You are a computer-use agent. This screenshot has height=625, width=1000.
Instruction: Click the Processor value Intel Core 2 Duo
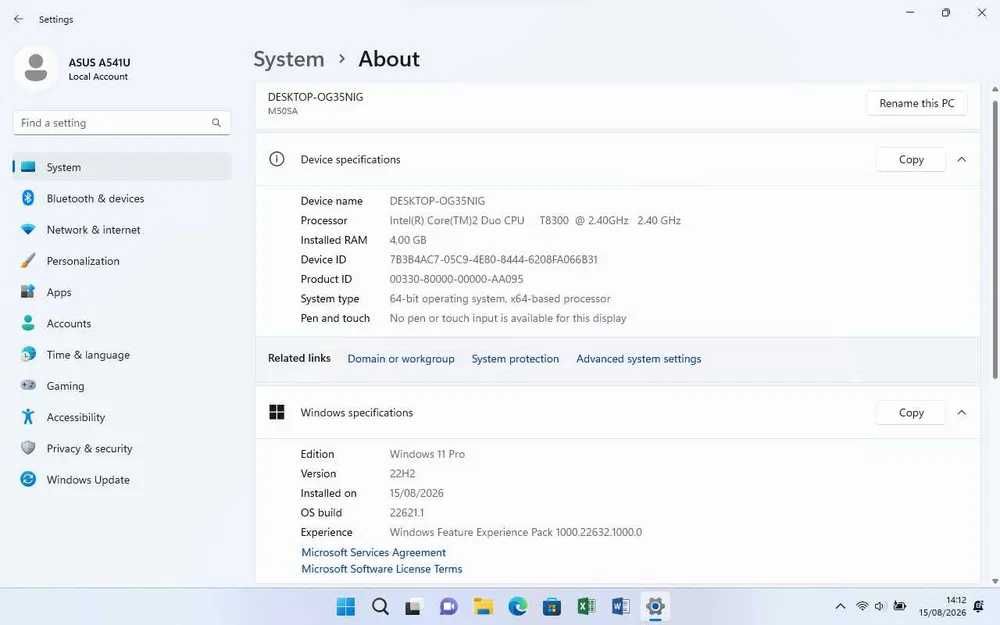click(535, 220)
